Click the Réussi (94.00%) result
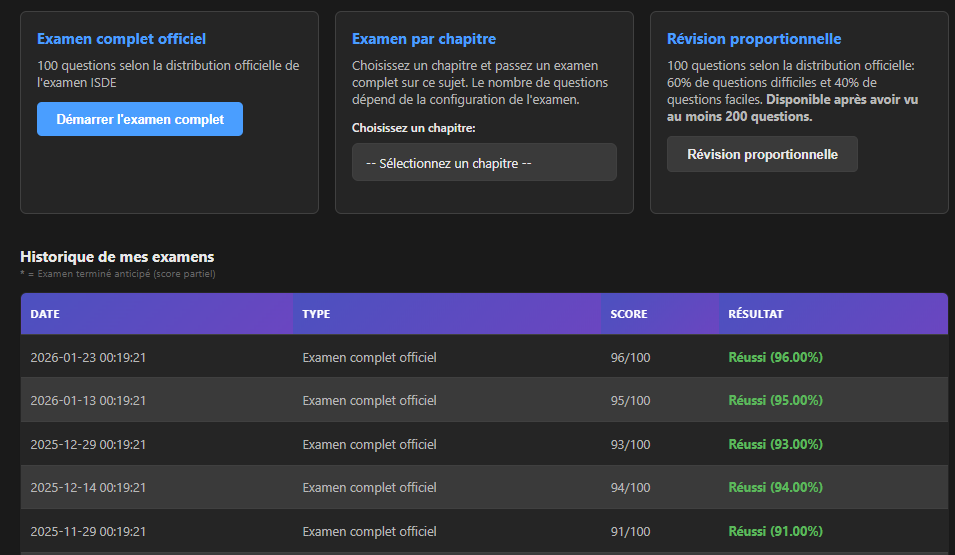Viewport: 955px width, 555px height. coord(775,488)
